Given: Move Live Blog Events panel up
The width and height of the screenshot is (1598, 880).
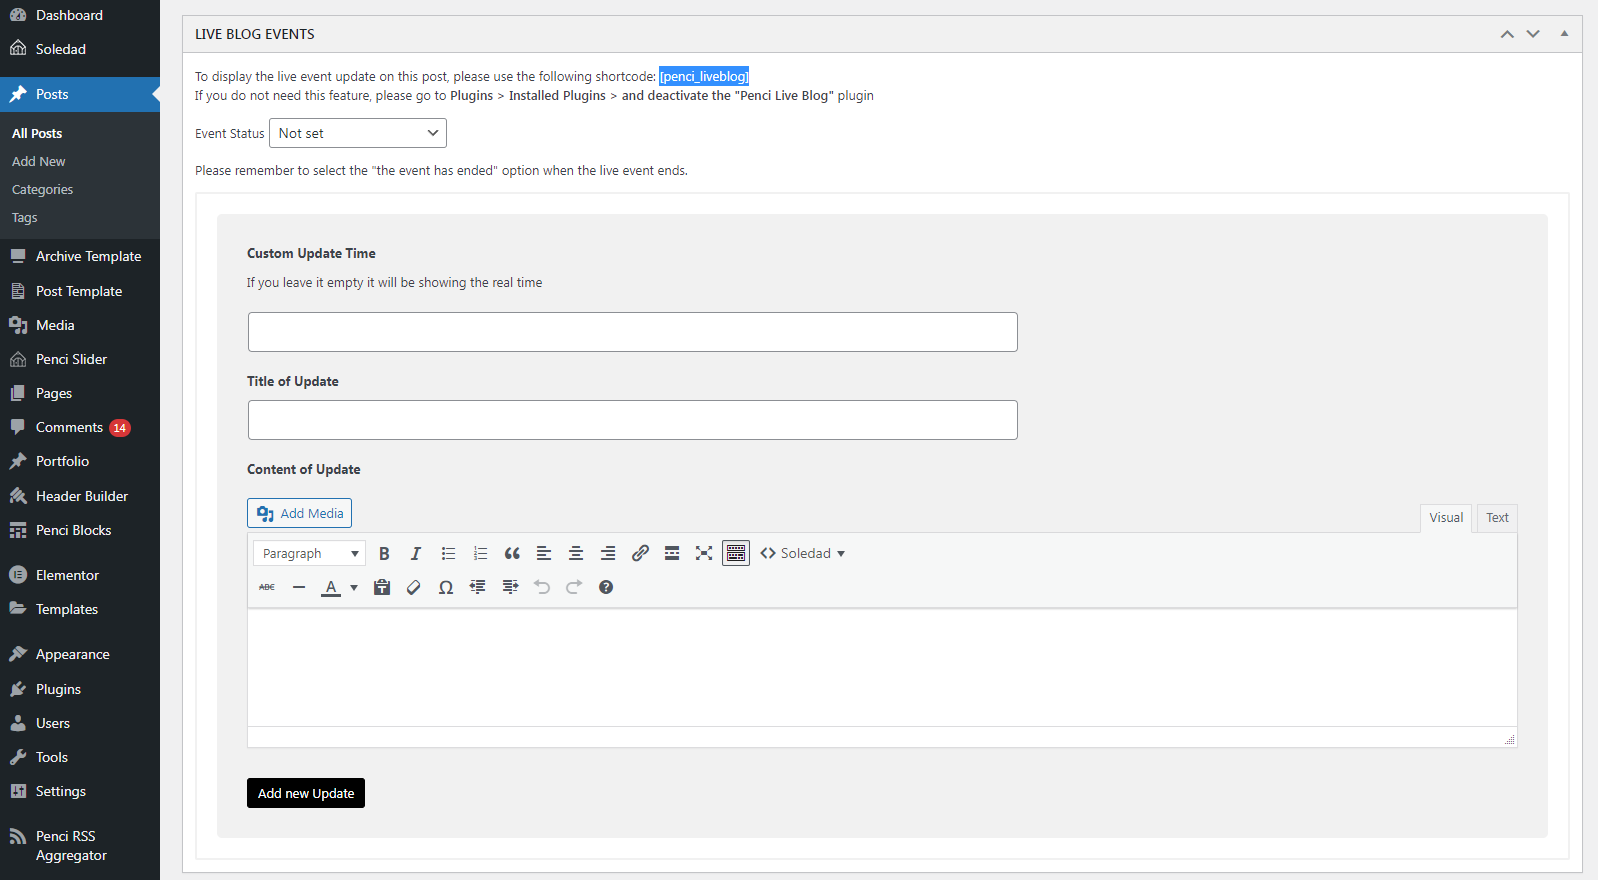Looking at the screenshot, I should (x=1507, y=34).
